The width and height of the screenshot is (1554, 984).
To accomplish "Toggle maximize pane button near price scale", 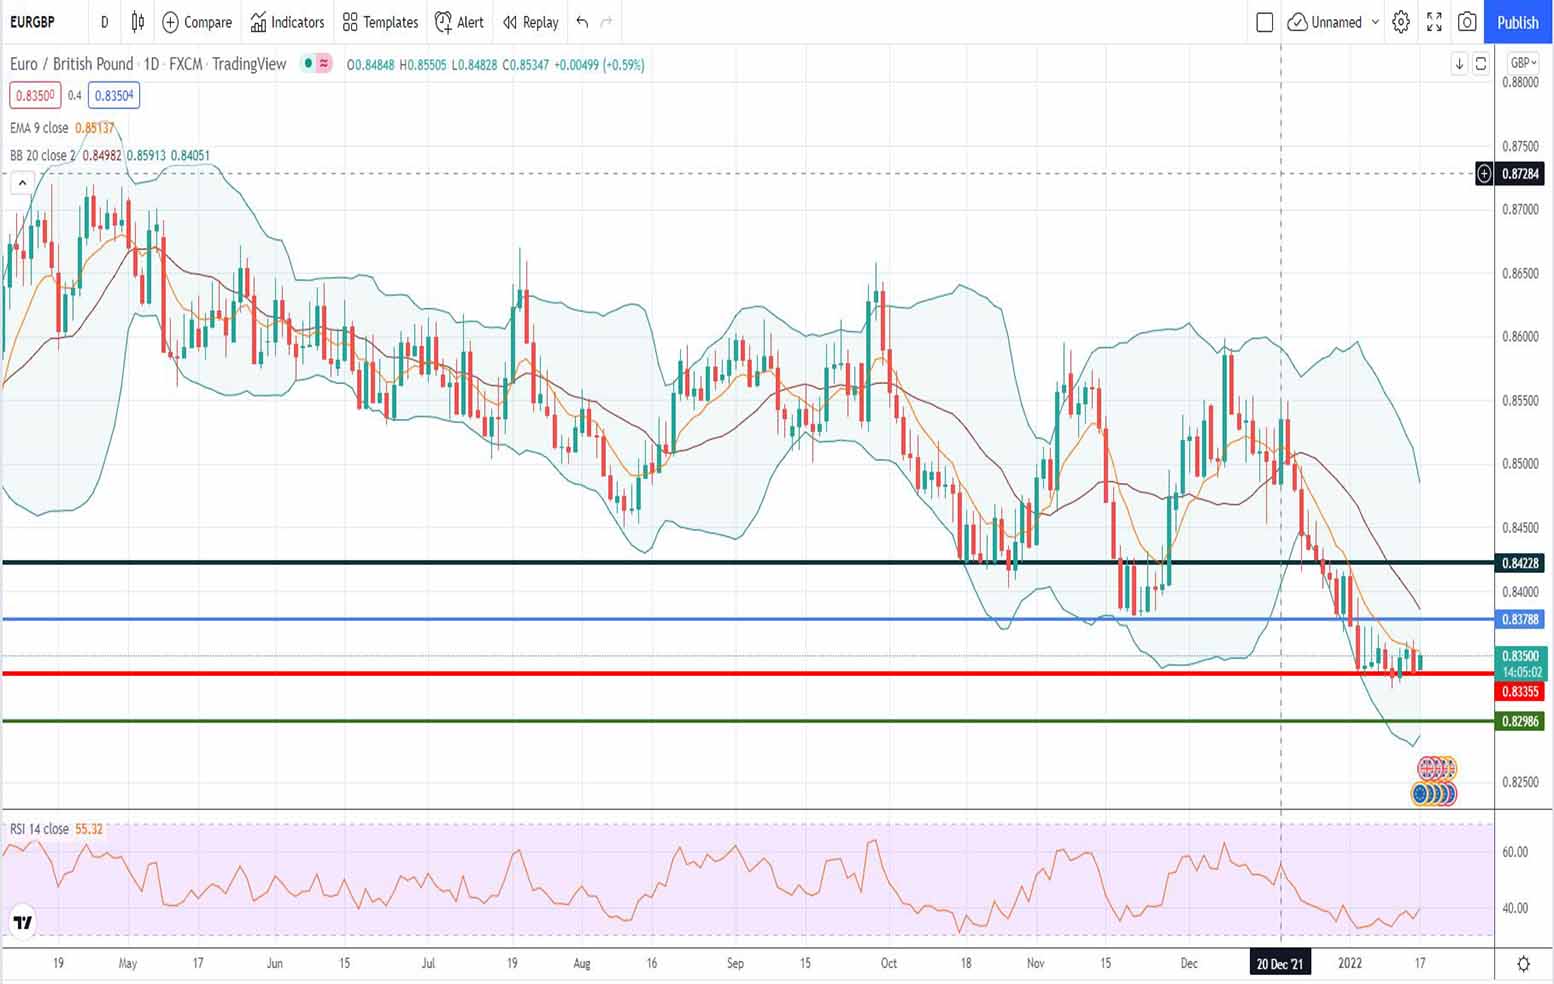I will 1481,64.
